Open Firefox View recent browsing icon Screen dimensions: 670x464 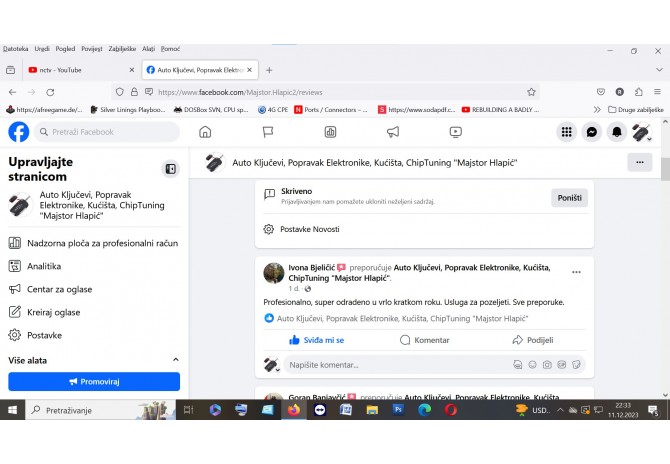[11, 70]
